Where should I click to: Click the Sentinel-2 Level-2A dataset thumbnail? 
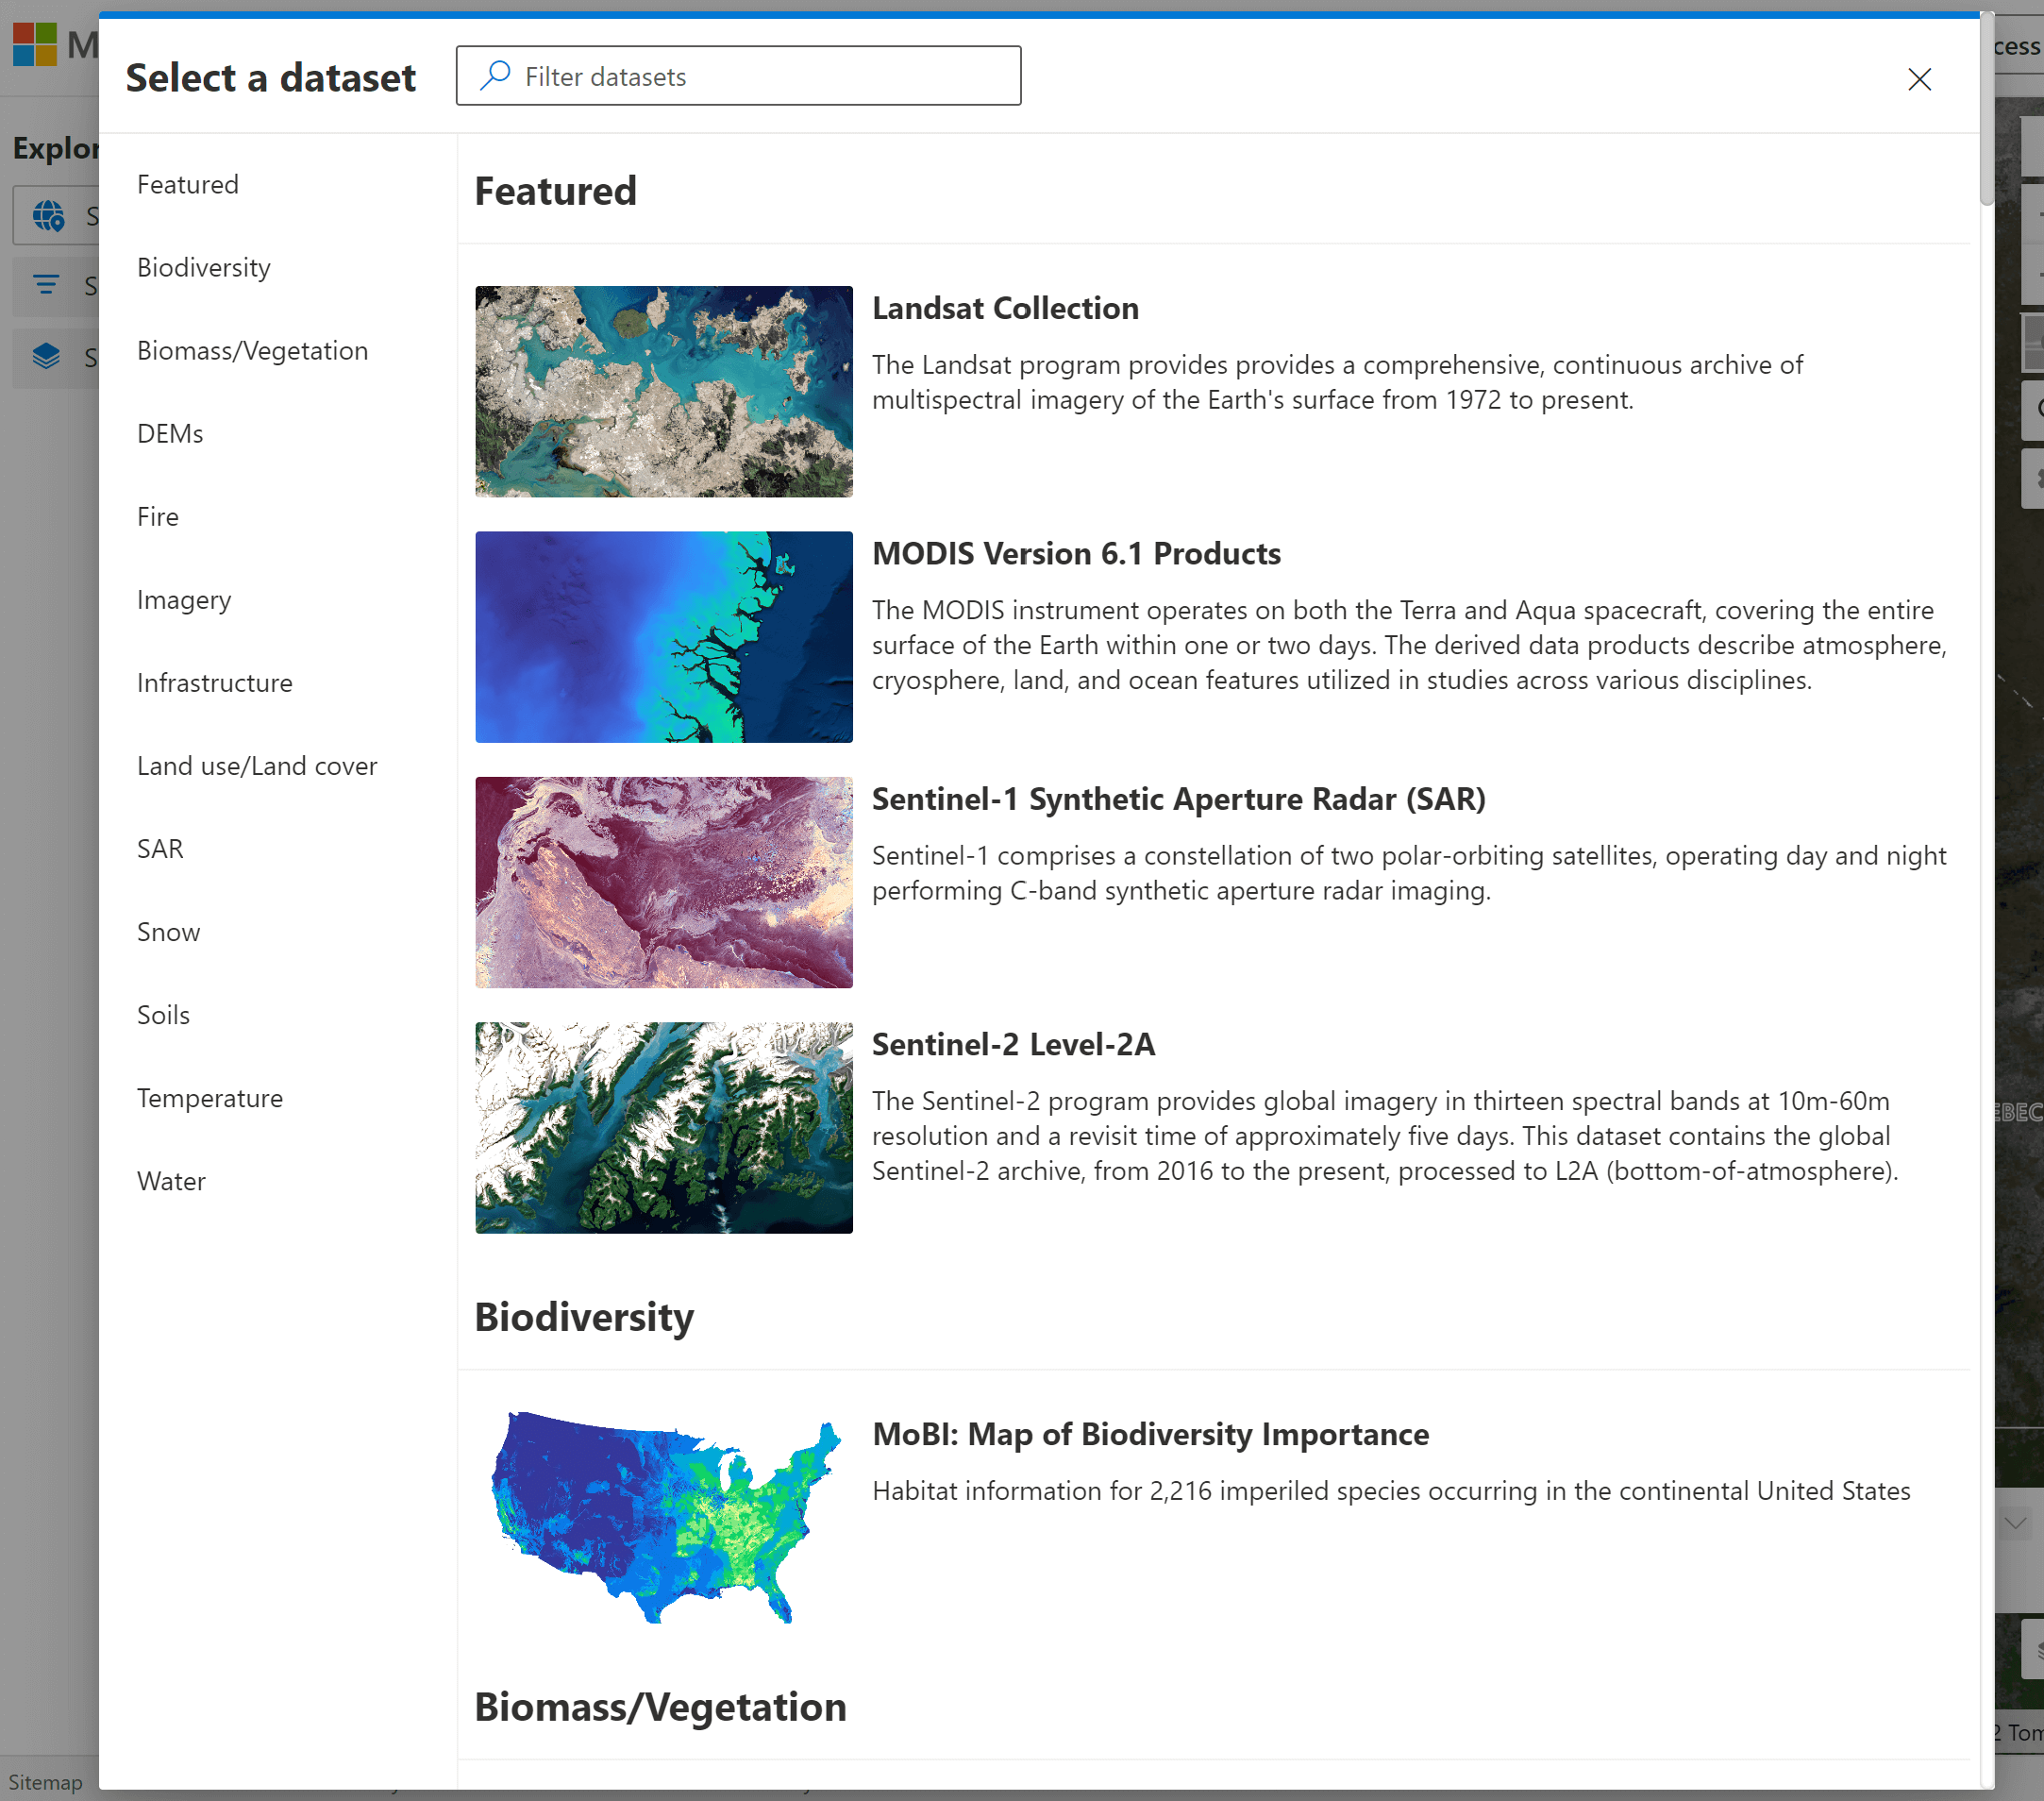pyautogui.click(x=665, y=1128)
